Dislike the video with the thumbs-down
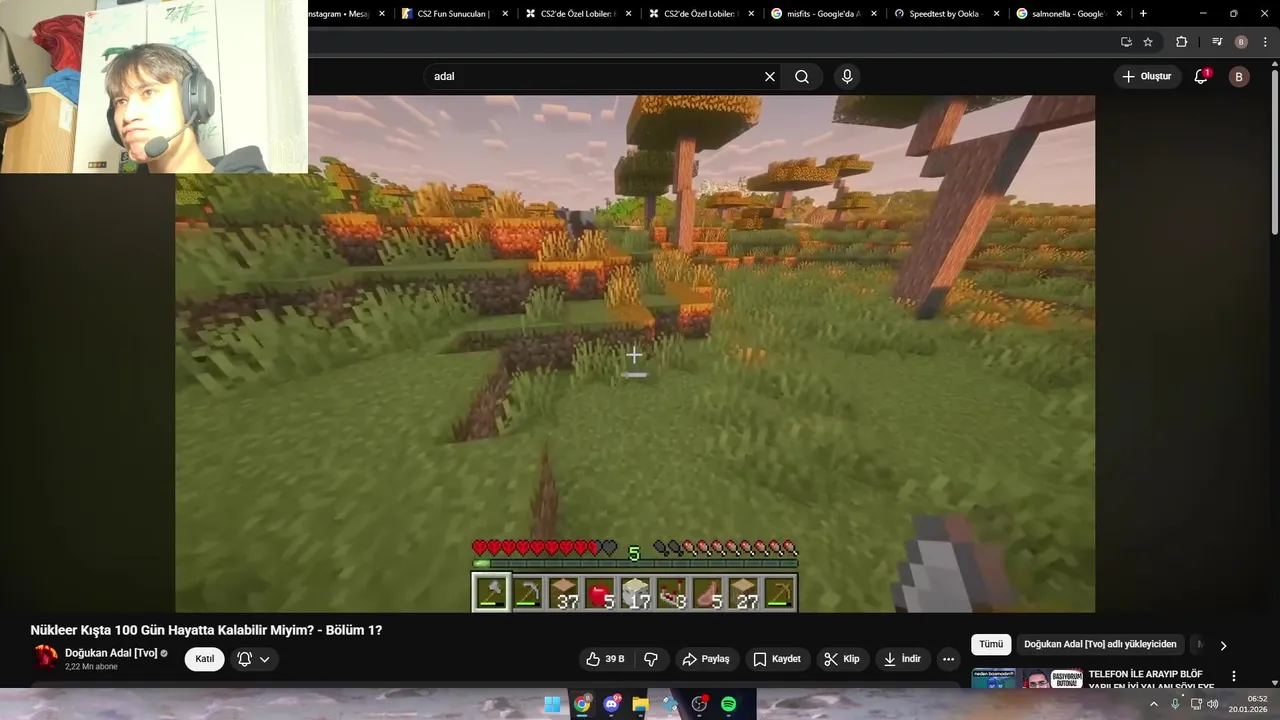1280x720 pixels. 651,659
